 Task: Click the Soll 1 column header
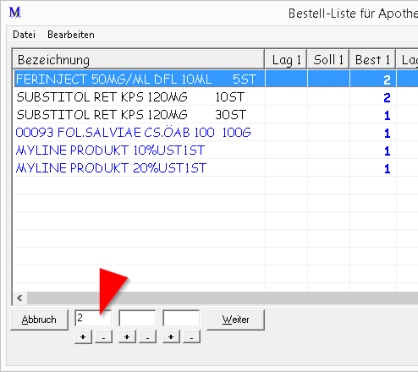point(328,60)
